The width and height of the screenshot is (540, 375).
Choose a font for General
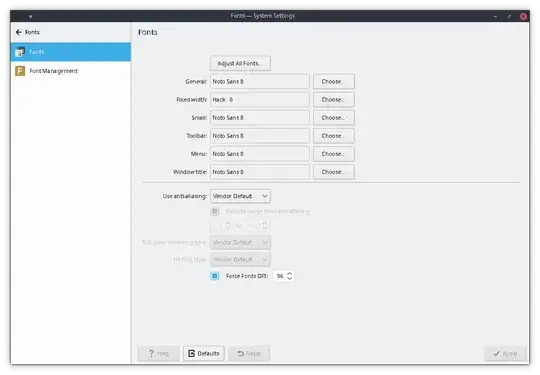click(333, 82)
